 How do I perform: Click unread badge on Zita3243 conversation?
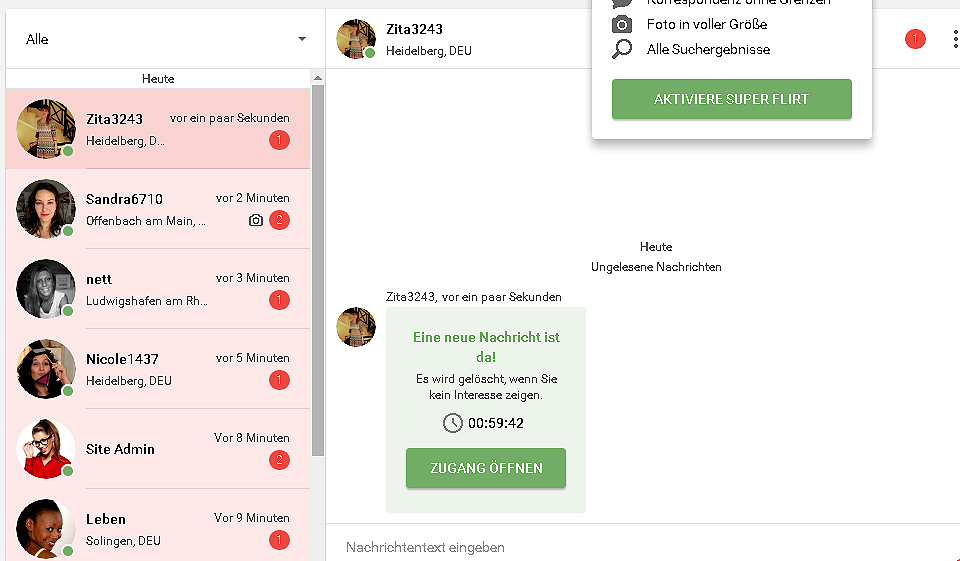coord(280,140)
